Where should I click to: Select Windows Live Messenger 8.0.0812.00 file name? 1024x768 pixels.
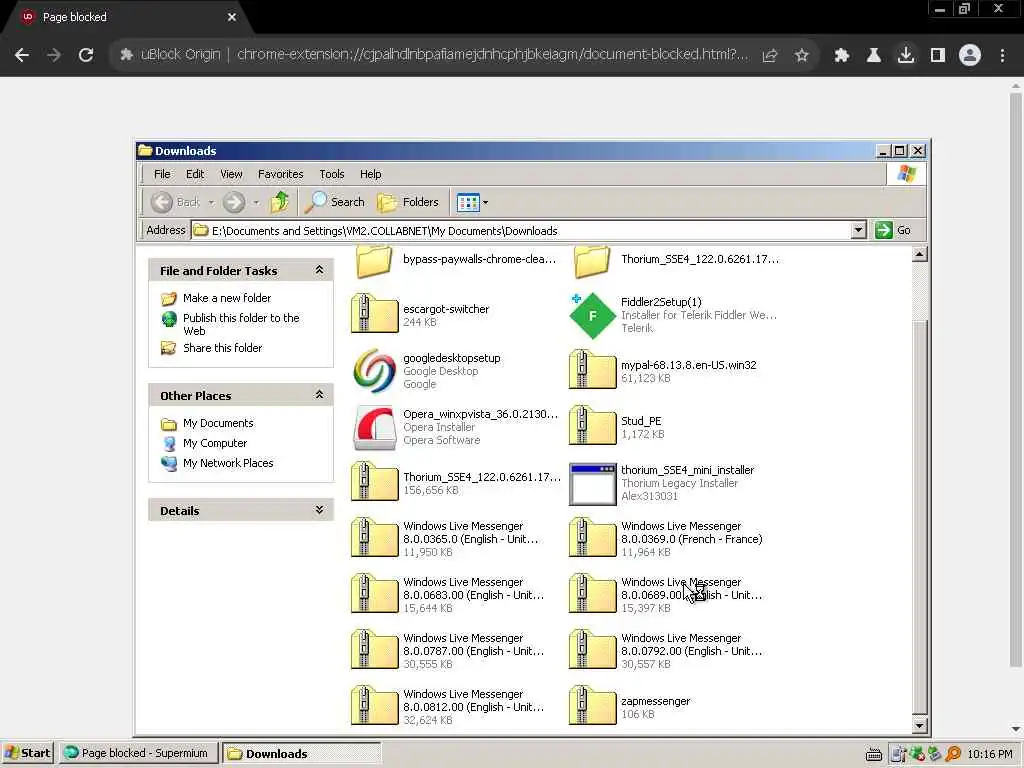click(x=473, y=700)
